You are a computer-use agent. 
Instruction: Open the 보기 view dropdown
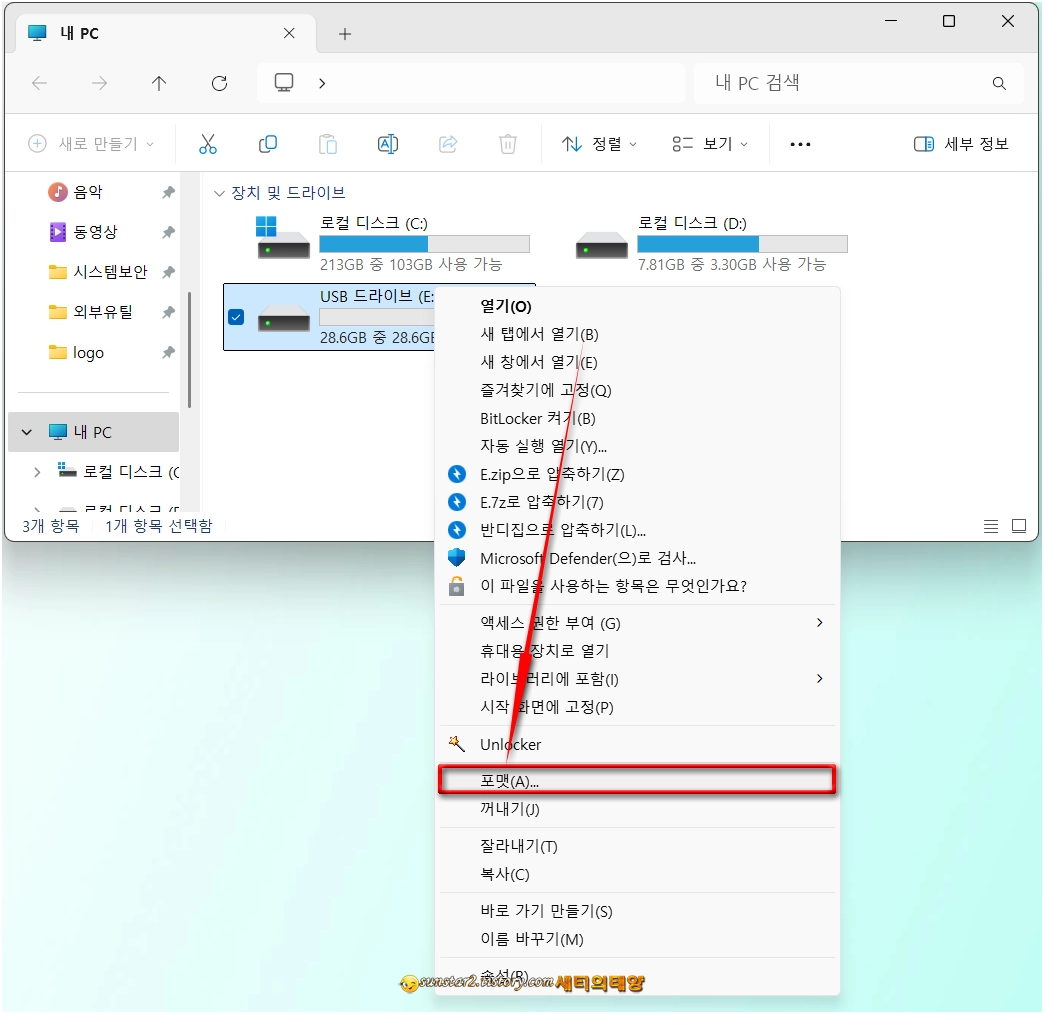710,143
